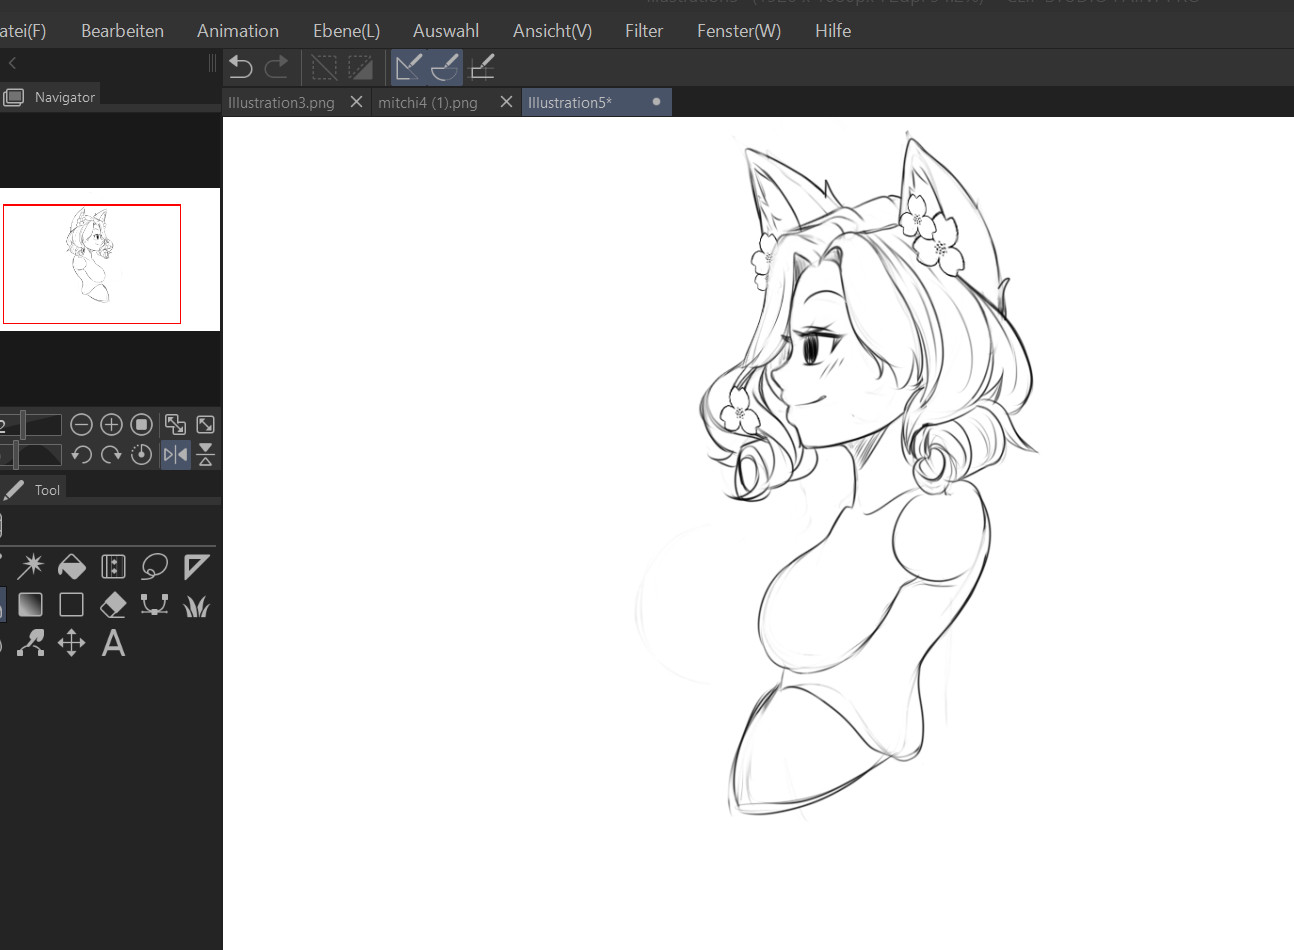1294x950 pixels.
Task: Select the Decoration grass tool
Action: 196,605
